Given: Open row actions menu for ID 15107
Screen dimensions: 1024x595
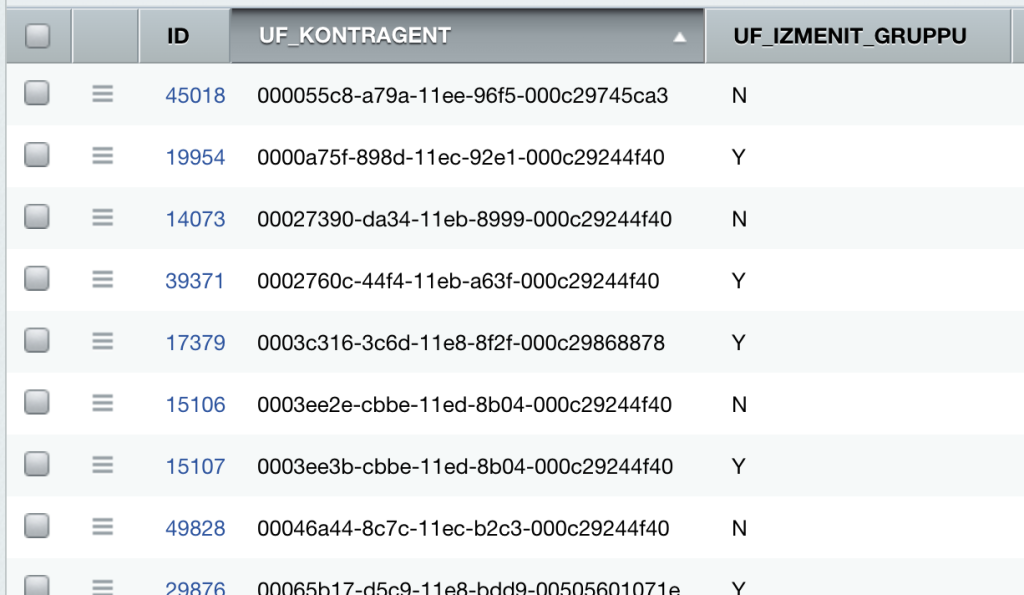Looking at the screenshot, I should (x=103, y=465).
